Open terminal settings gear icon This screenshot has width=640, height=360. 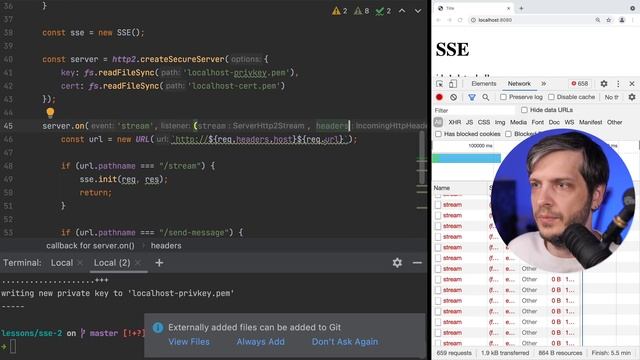tap(397, 263)
